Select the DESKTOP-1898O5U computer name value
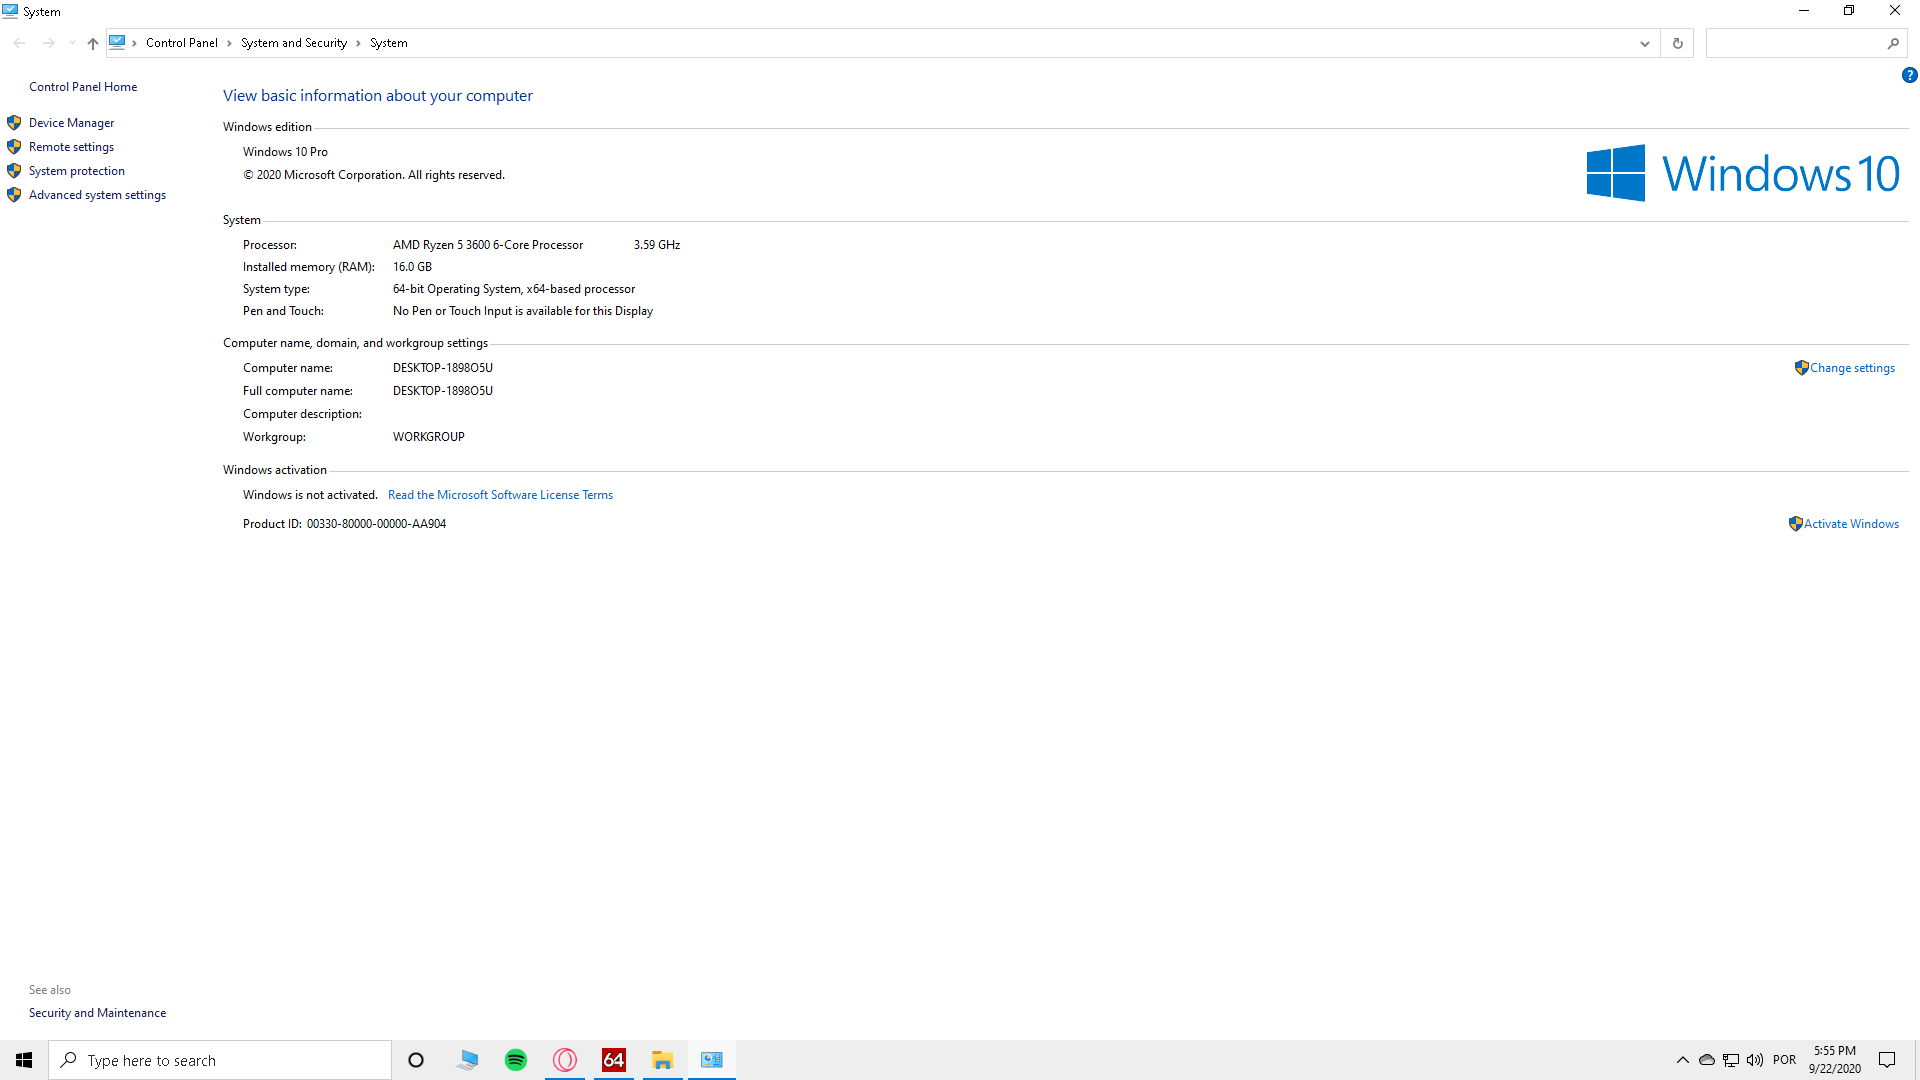 [443, 368]
